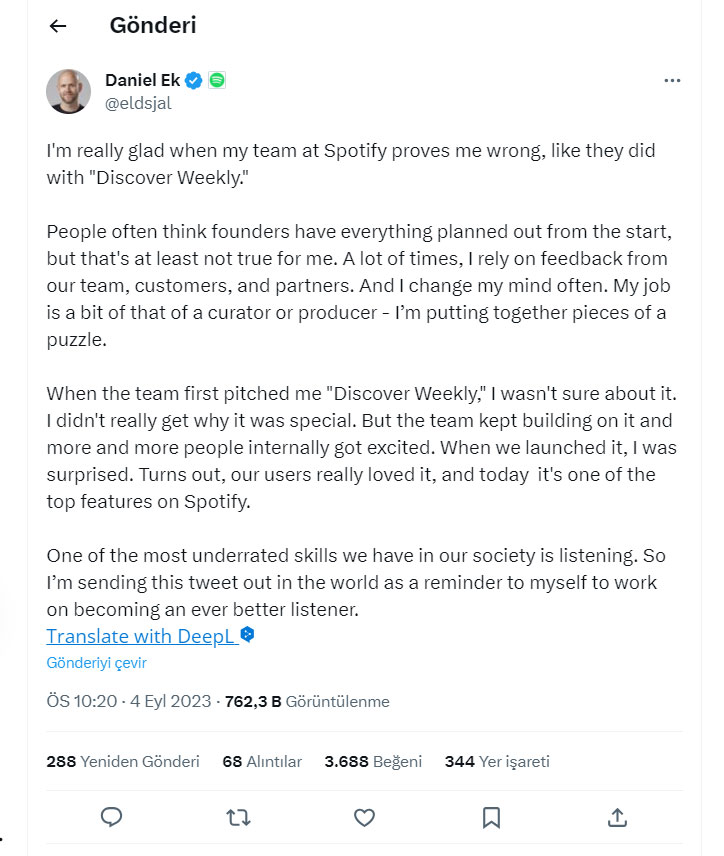
Task: Click the Translate with DeepL link
Action: (x=141, y=636)
